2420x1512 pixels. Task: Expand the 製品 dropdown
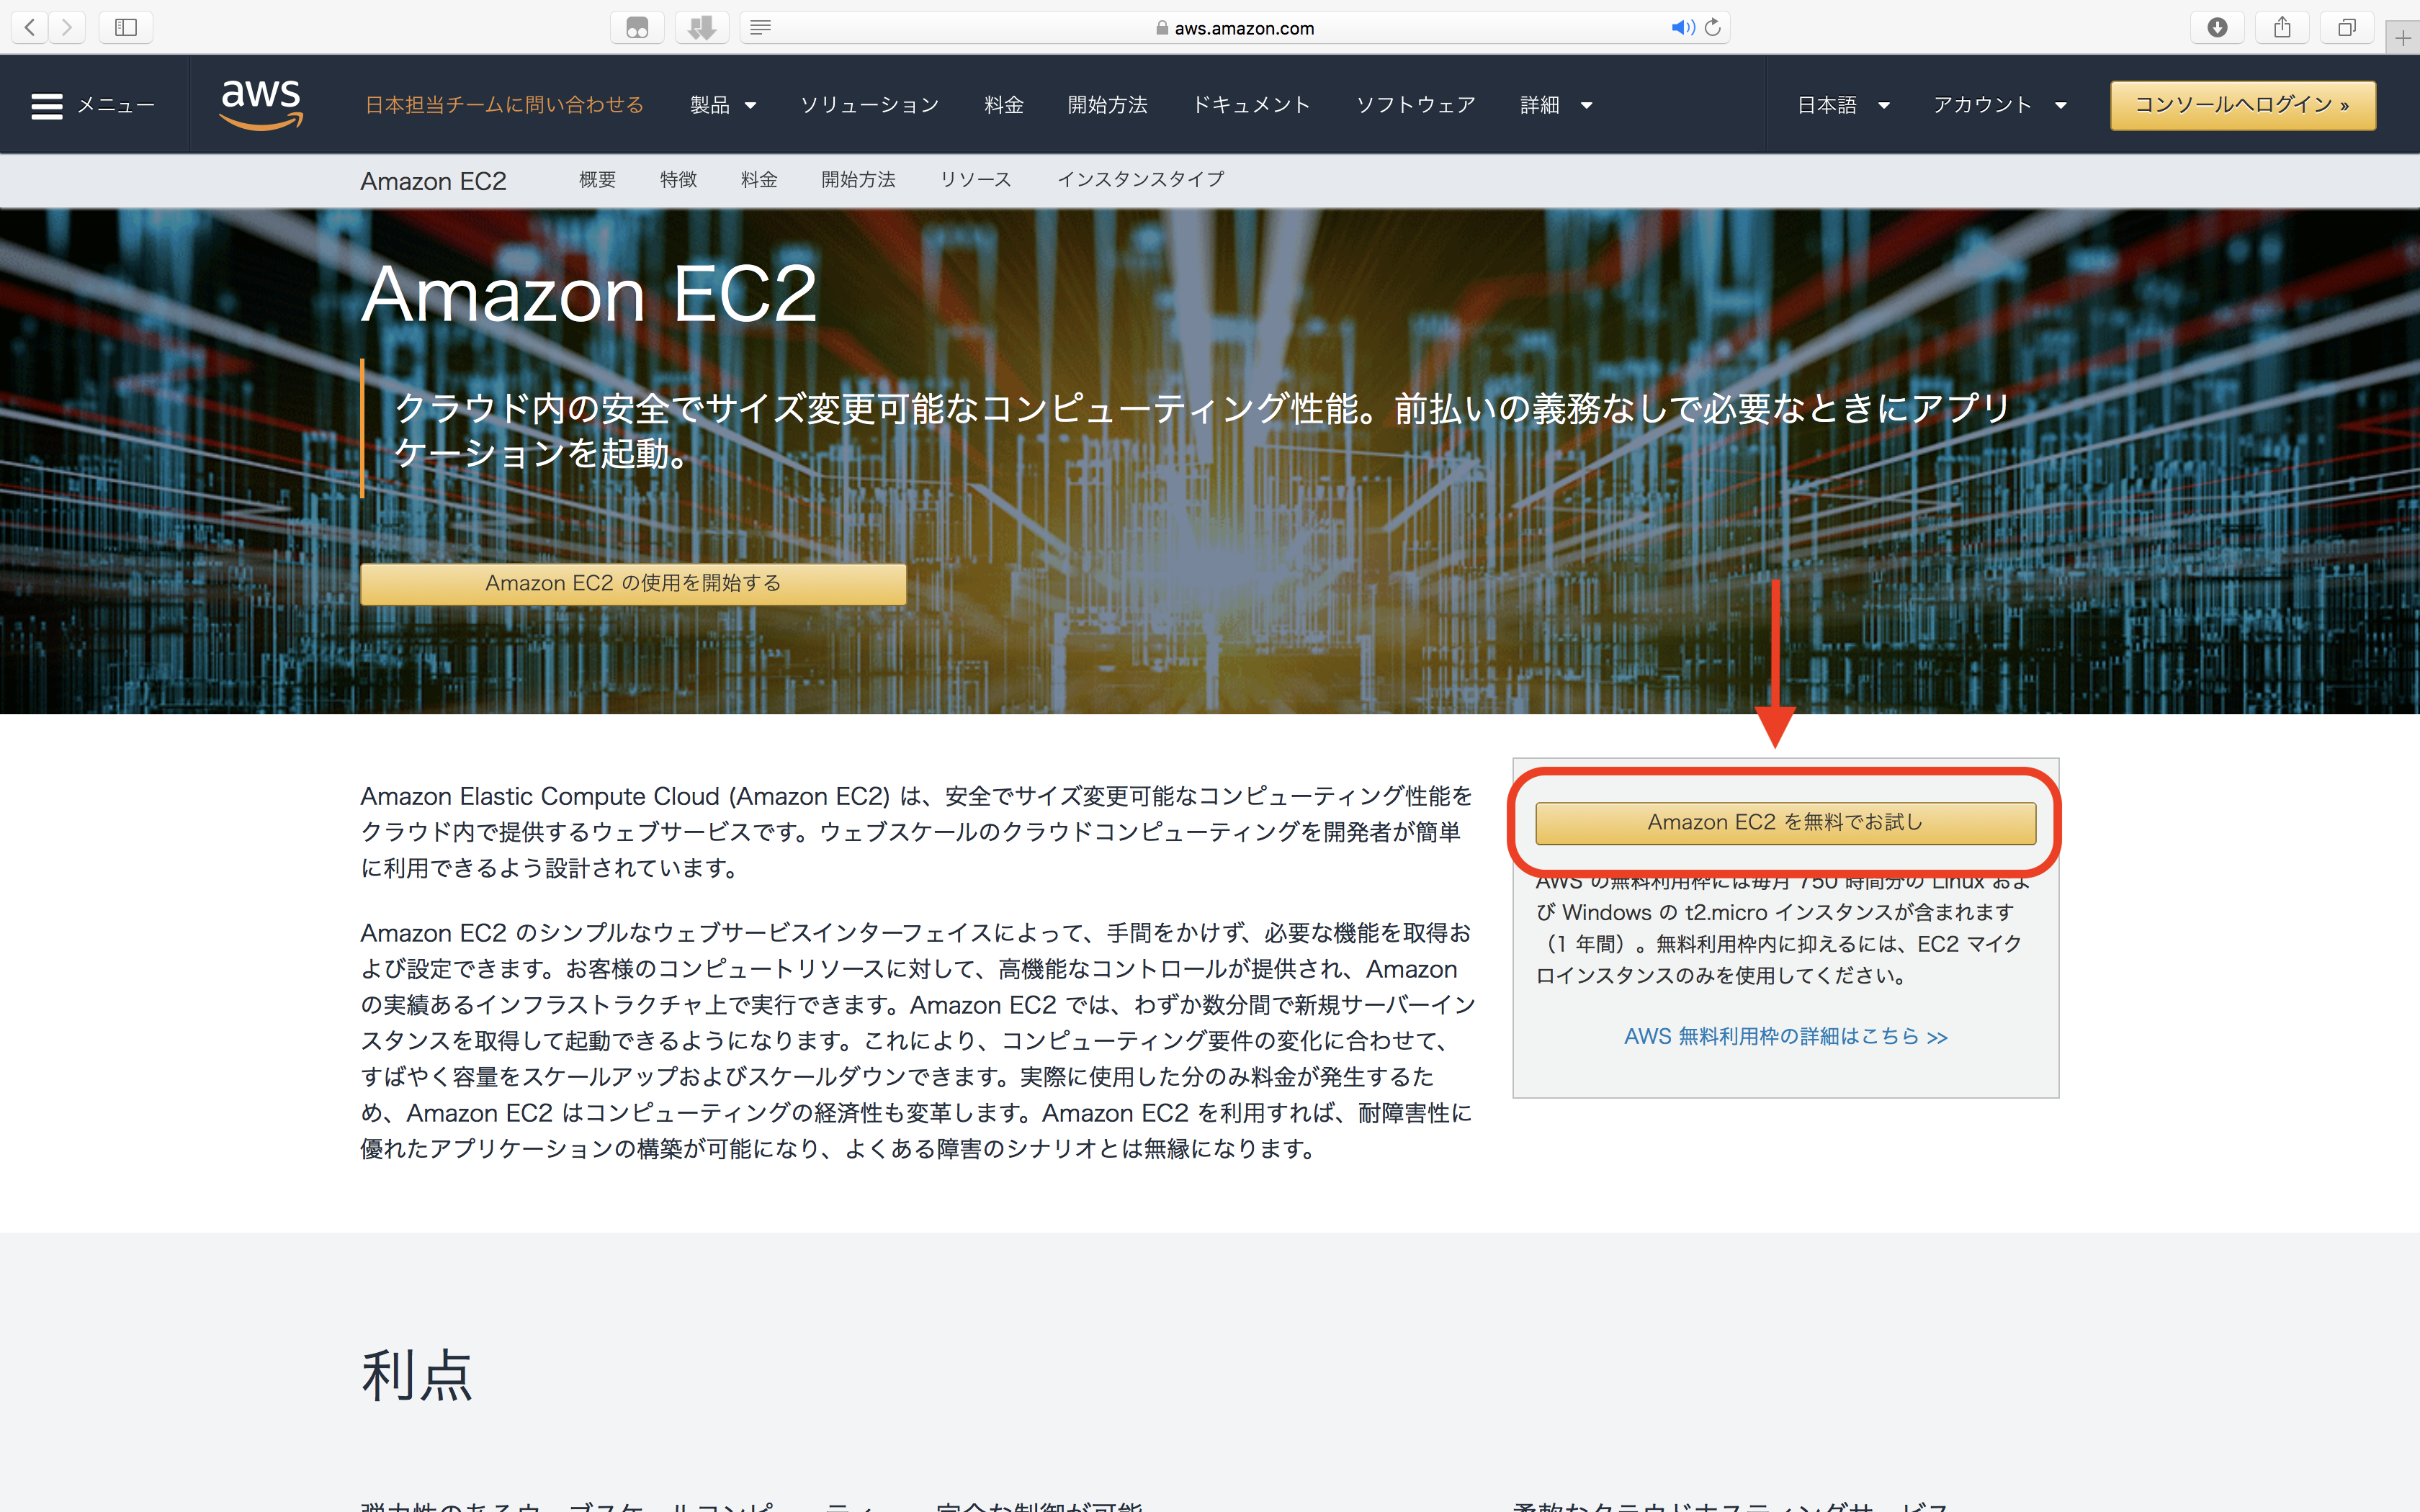722,105
